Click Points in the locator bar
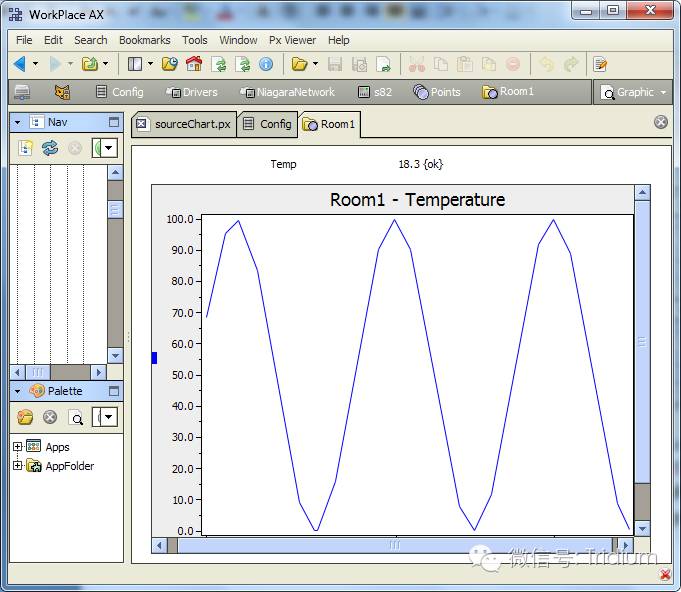 coord(436,92)
